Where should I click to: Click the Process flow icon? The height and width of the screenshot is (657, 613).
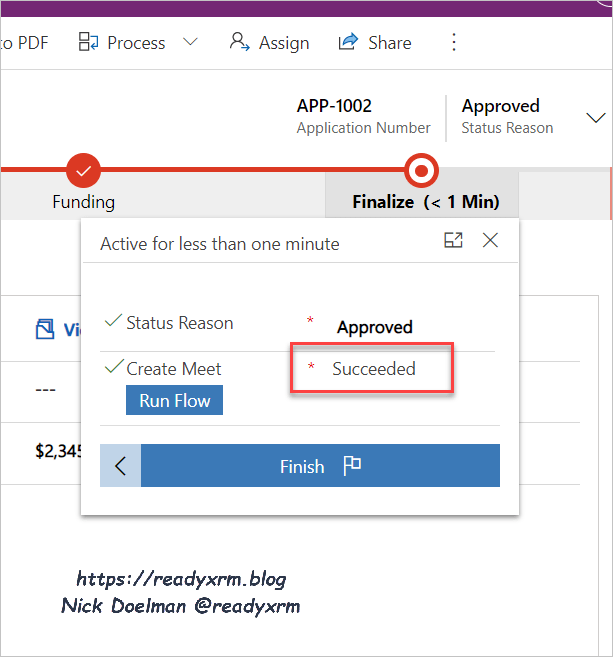pyautogui.click(x=88, y=42)
